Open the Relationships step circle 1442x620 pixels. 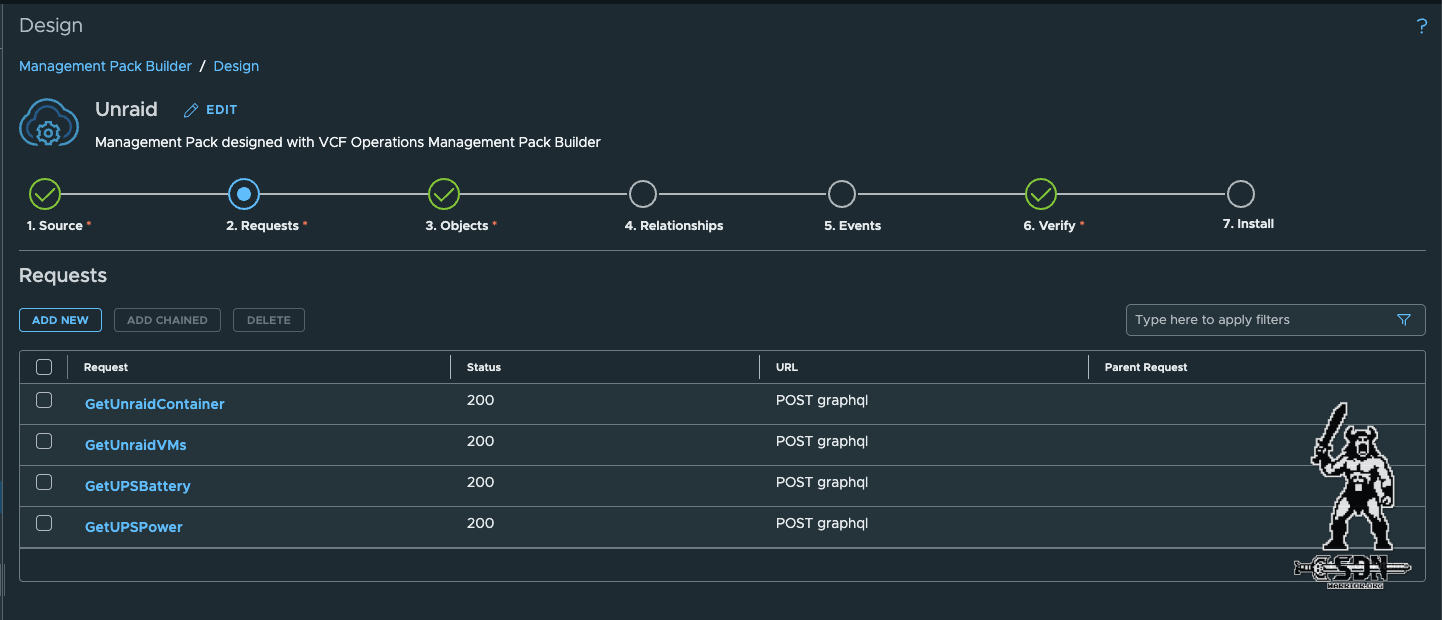[x=643, y=194]
